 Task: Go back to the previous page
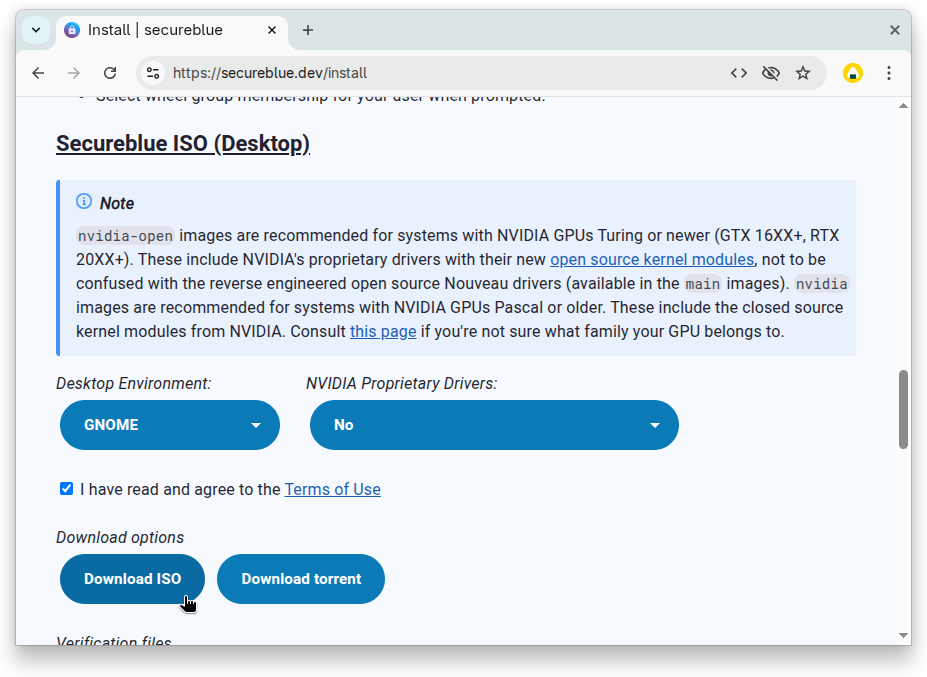click(x=38, y=73)
